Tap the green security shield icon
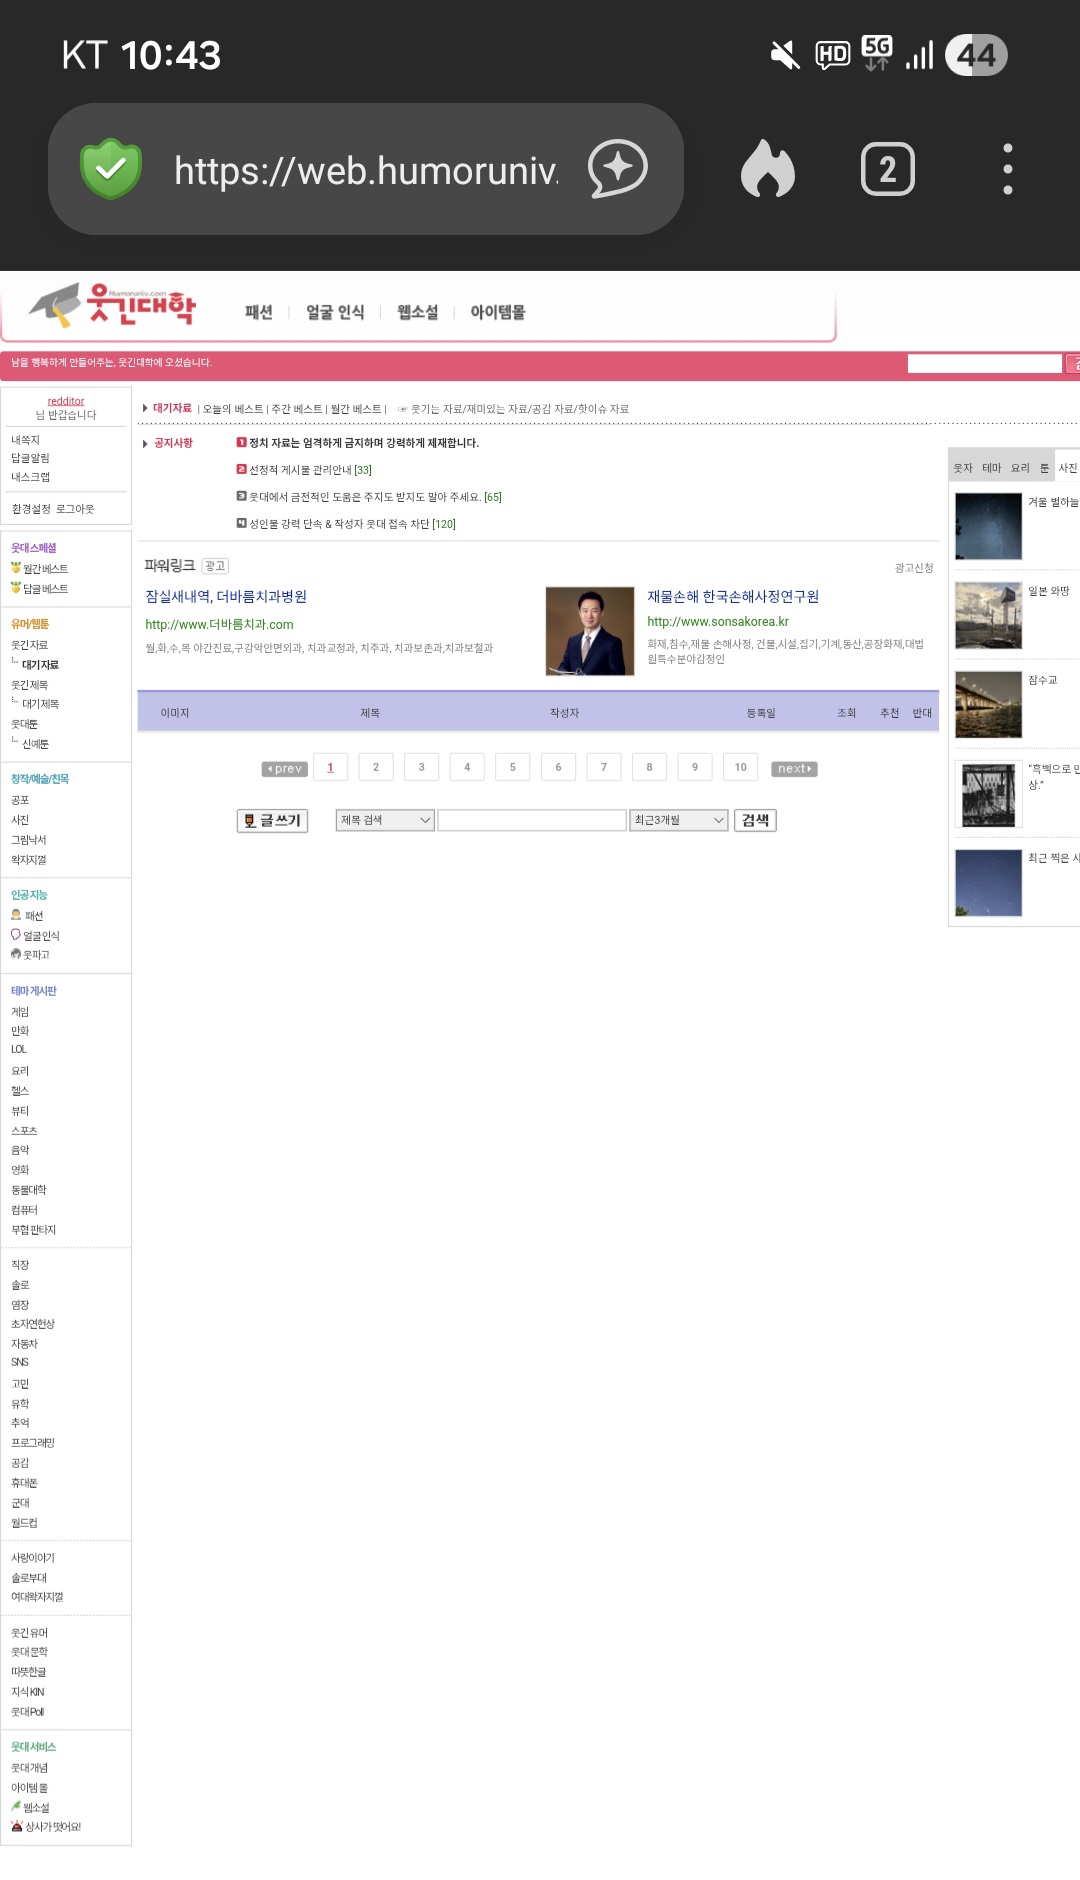 (x=111, y=169)
